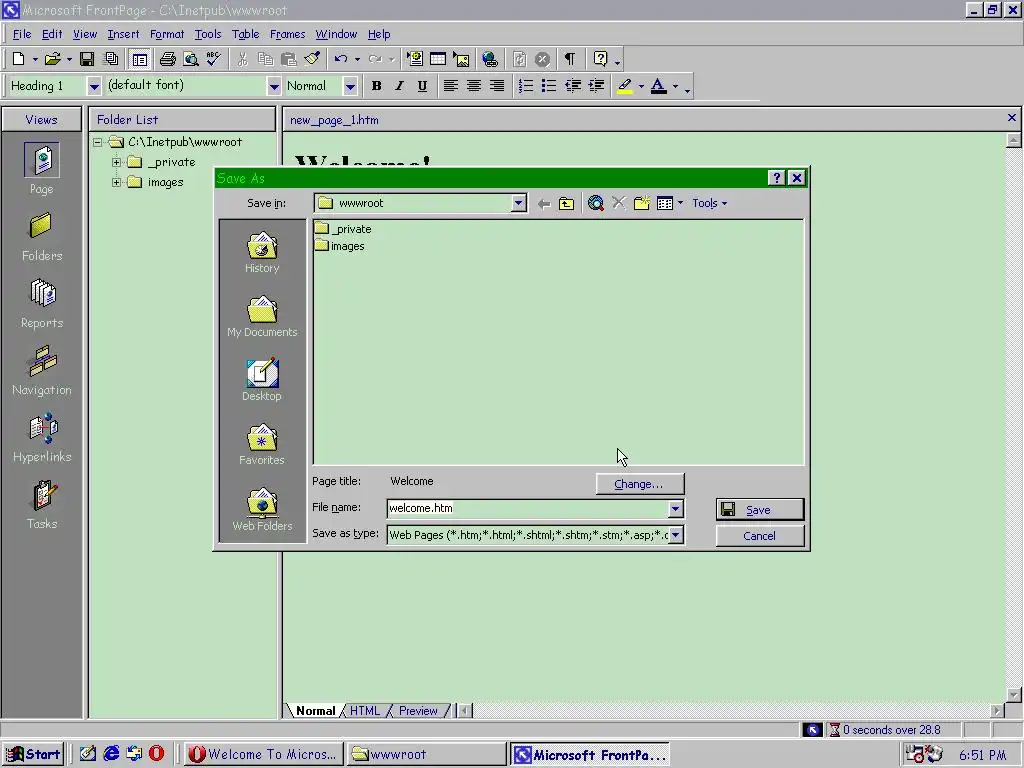The height and width of the screenshot is (768, 1024).
Task: Apply the Font Color button
Action: coord(659,86)
